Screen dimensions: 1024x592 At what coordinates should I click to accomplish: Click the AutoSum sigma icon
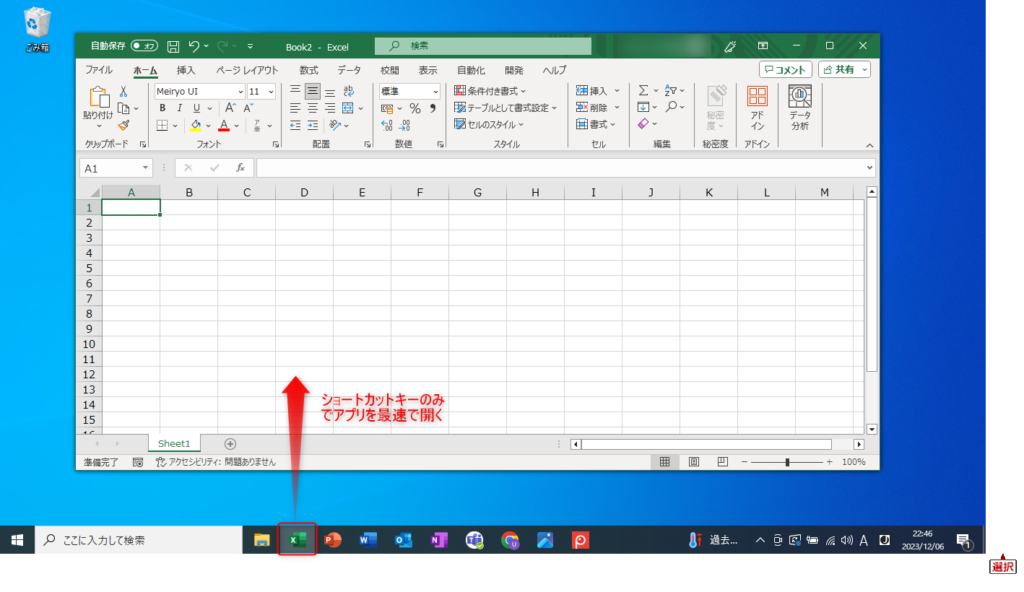(643, 91)
